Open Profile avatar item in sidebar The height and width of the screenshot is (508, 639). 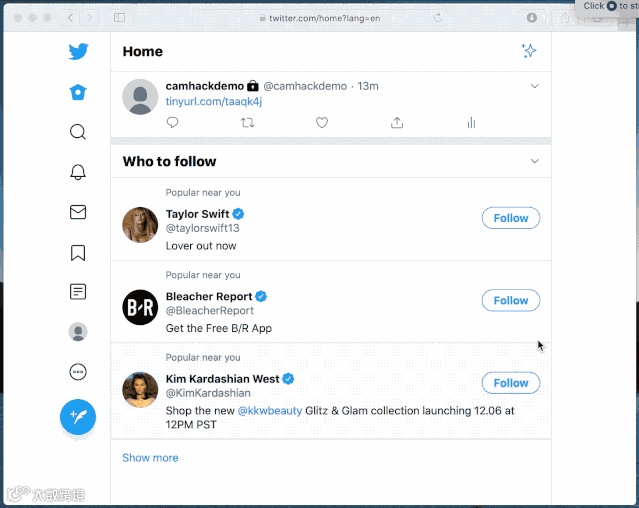(x=78, y=332)
